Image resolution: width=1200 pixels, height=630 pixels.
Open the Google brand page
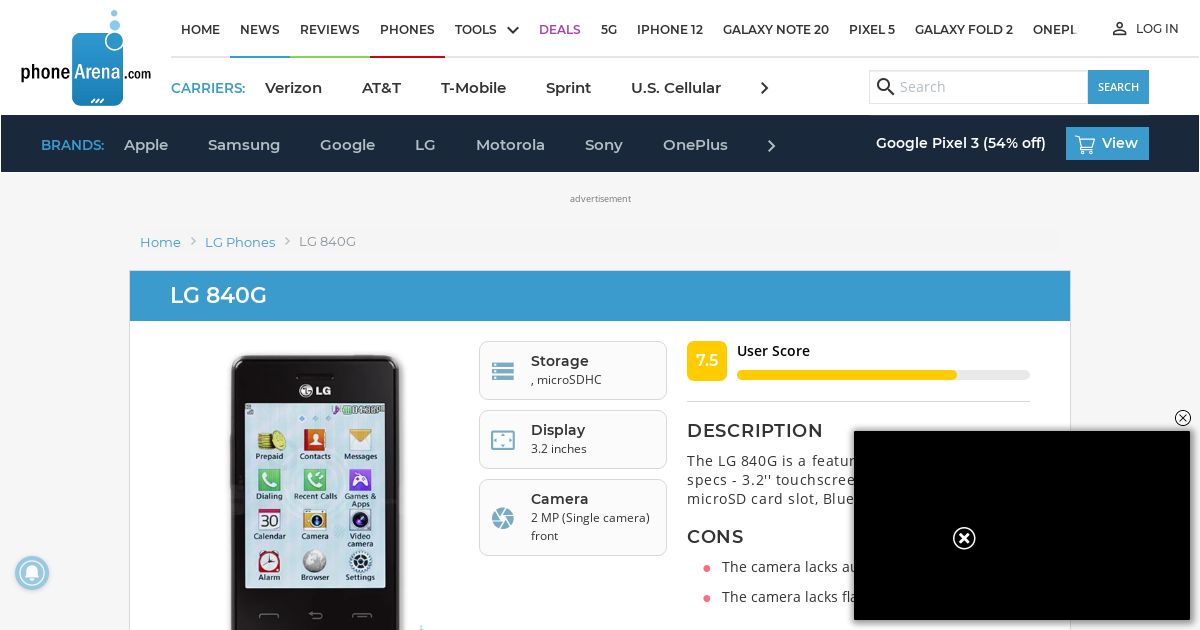point(347,145)
